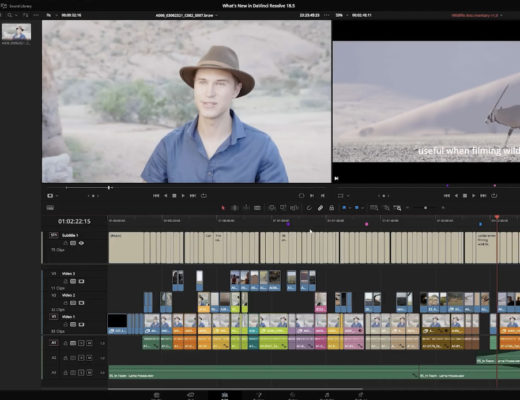This screenshot has height=400, width=520.
Task: Click the timeline timecode 01:02:22:15 field
Action: [x=74, y=221]
